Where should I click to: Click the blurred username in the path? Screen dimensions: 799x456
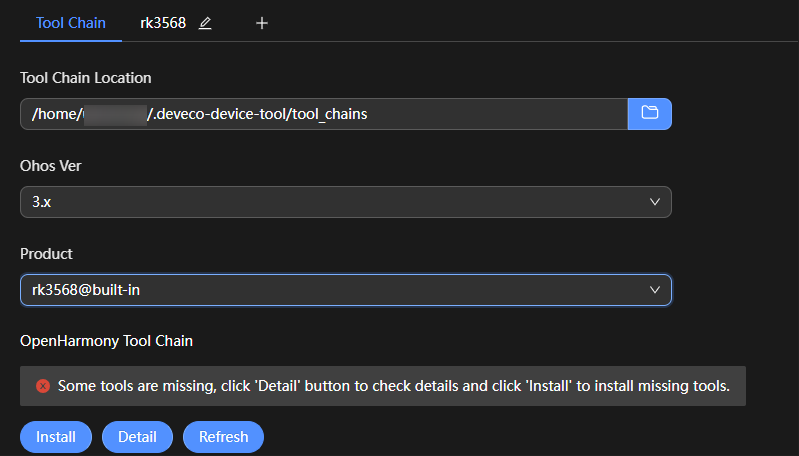114,114
